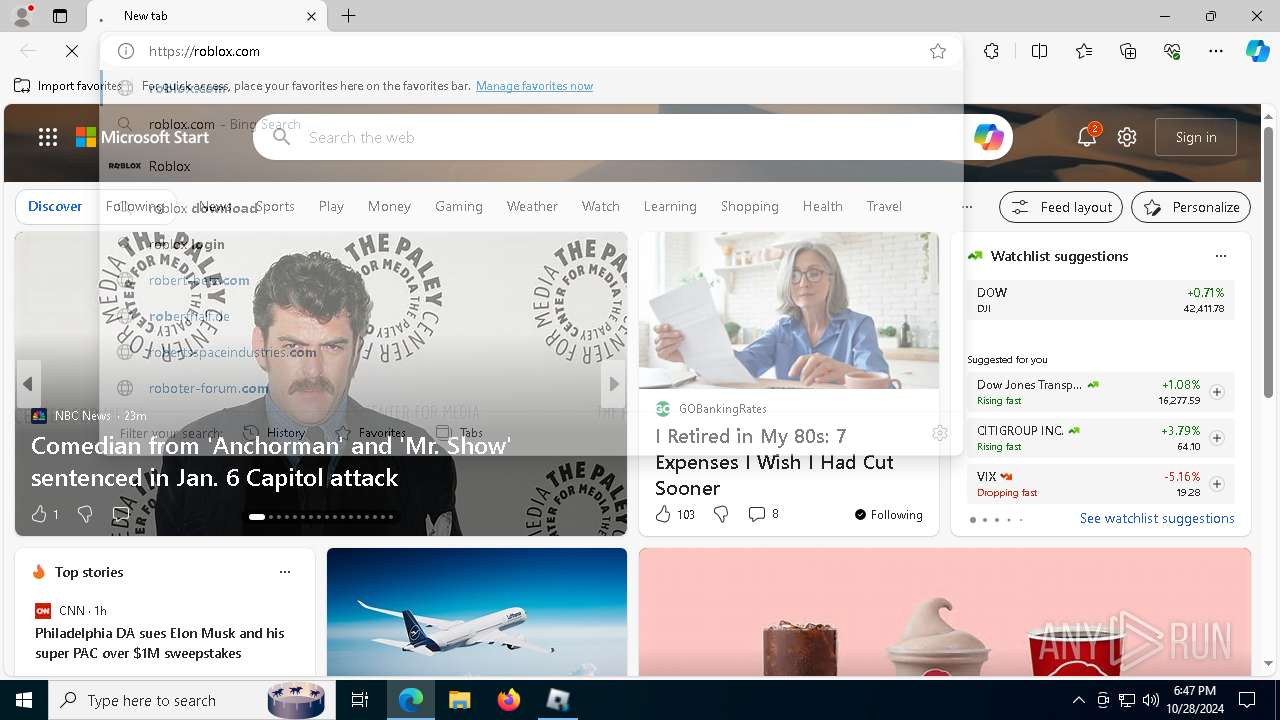
Task: Add this page to favorites star
Action: tap(938, 51)
